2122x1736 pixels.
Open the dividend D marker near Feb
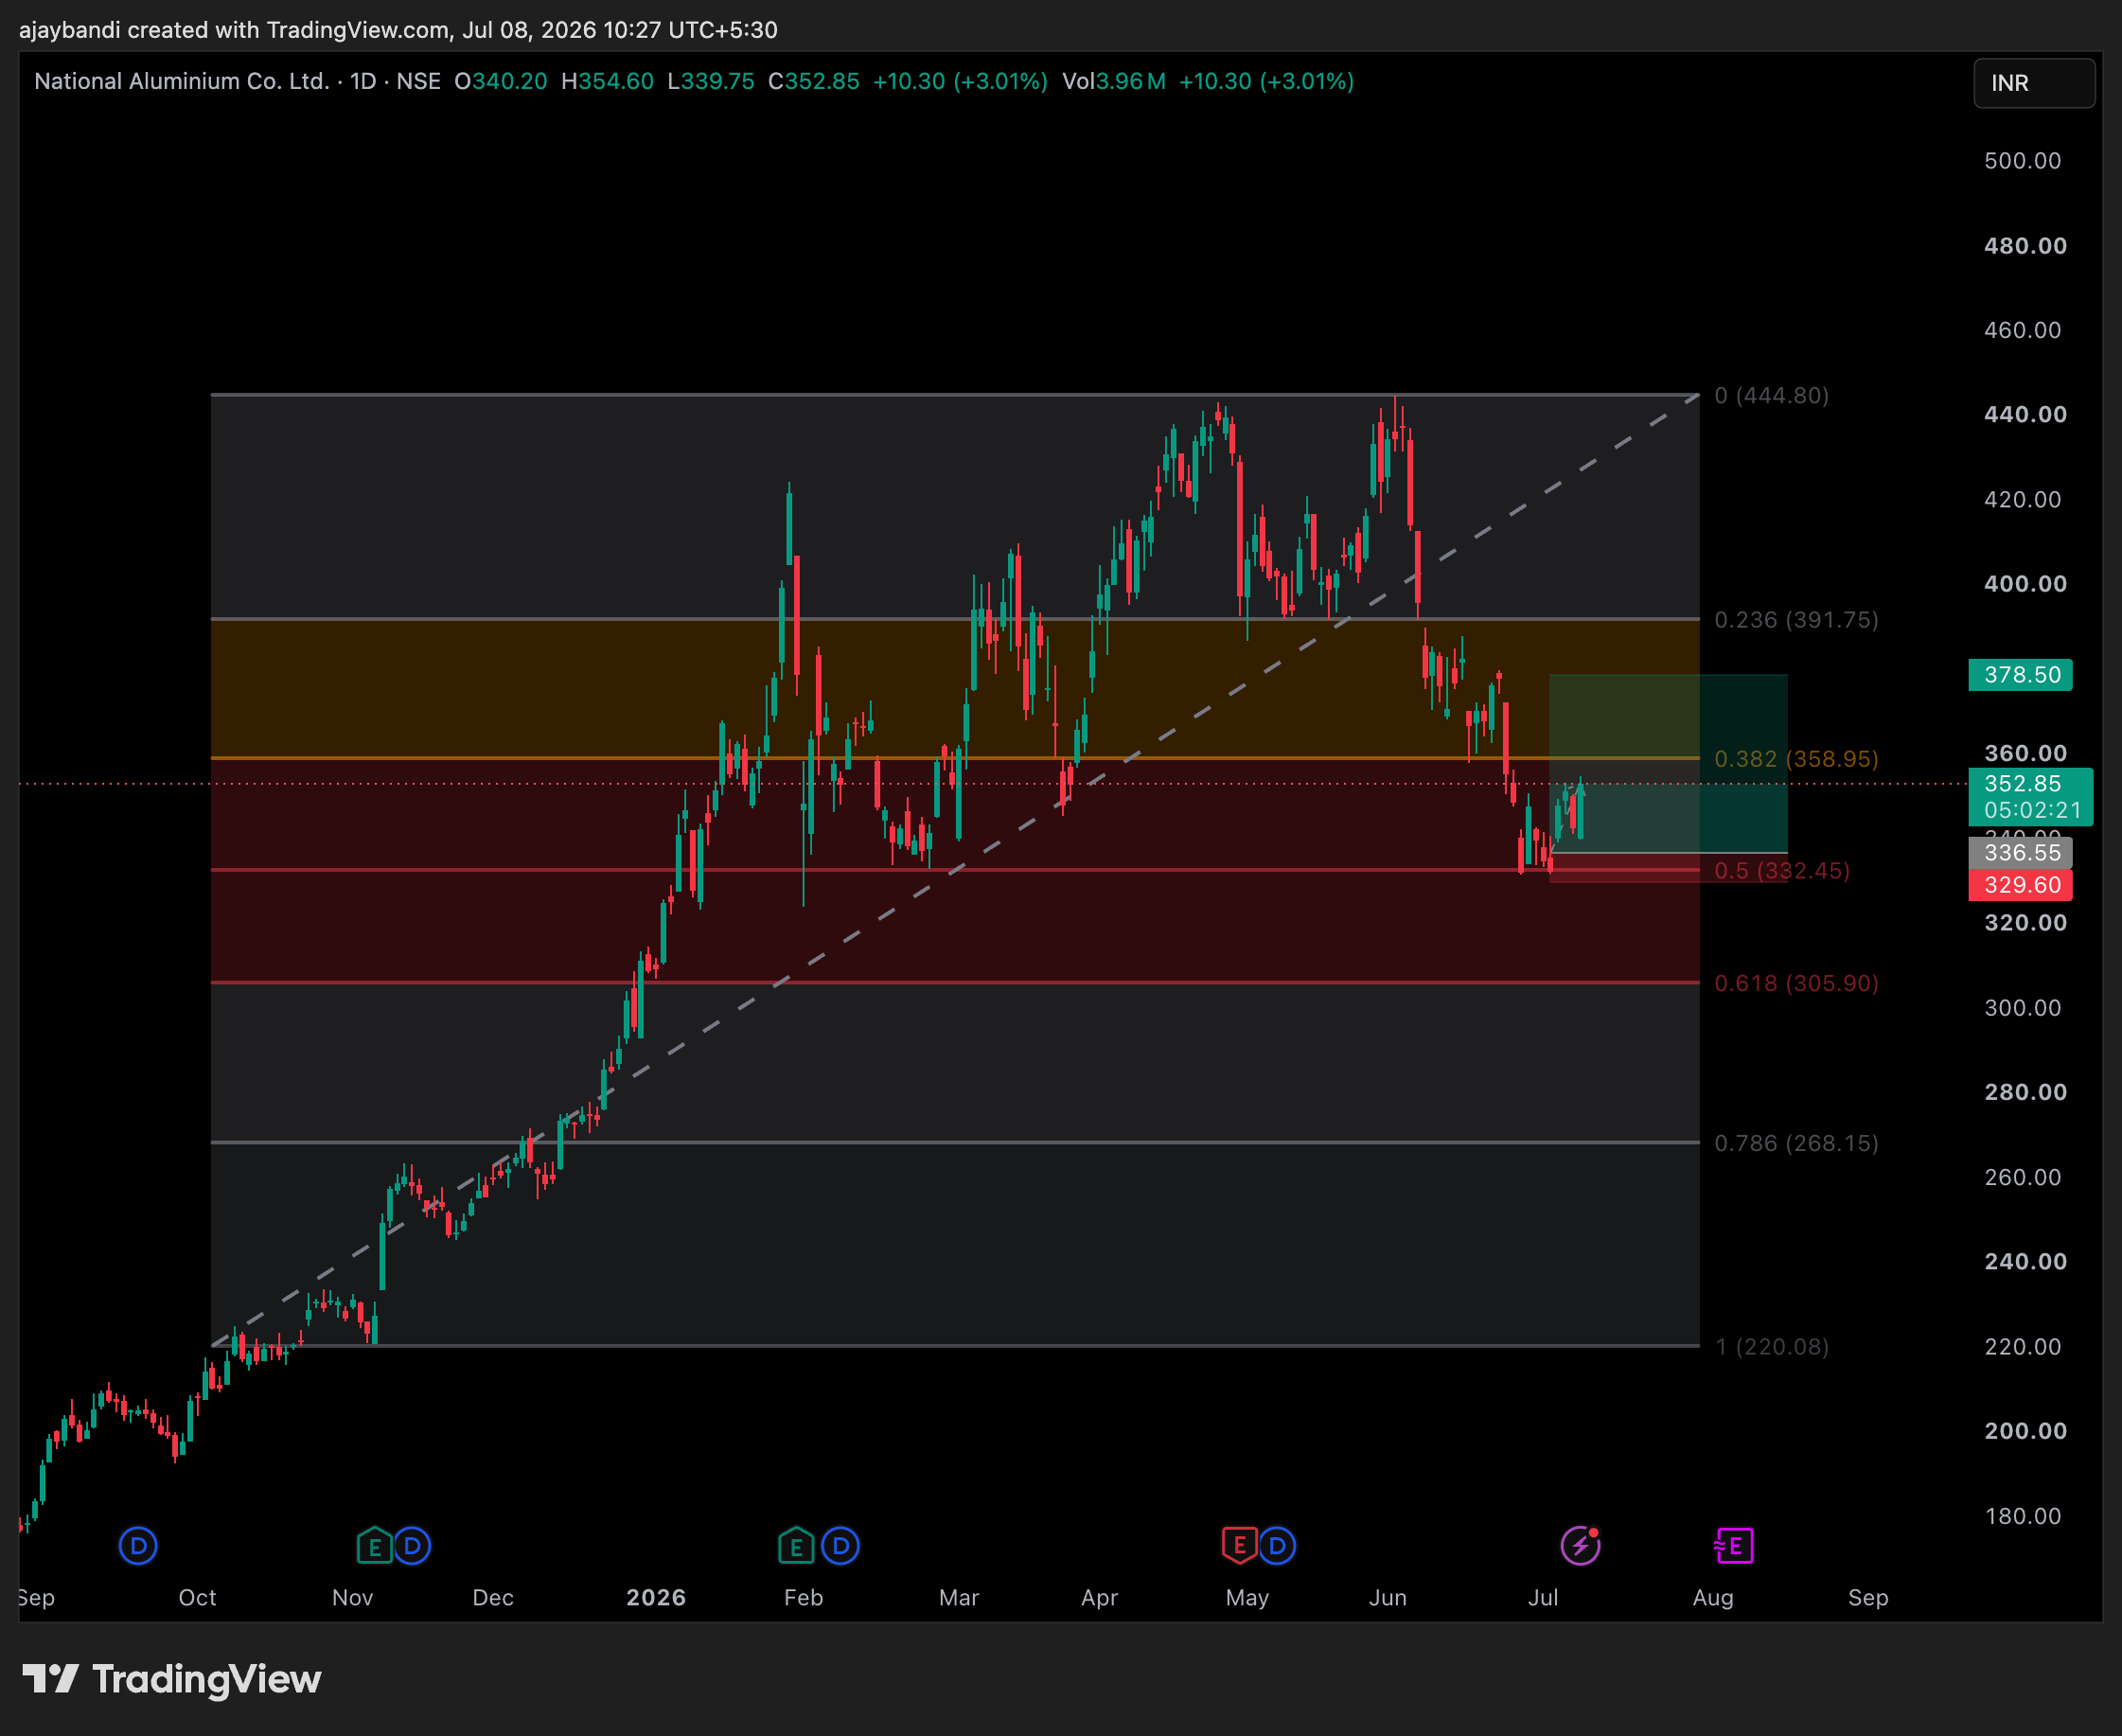pyautogui.click(x=841, y=1546)
